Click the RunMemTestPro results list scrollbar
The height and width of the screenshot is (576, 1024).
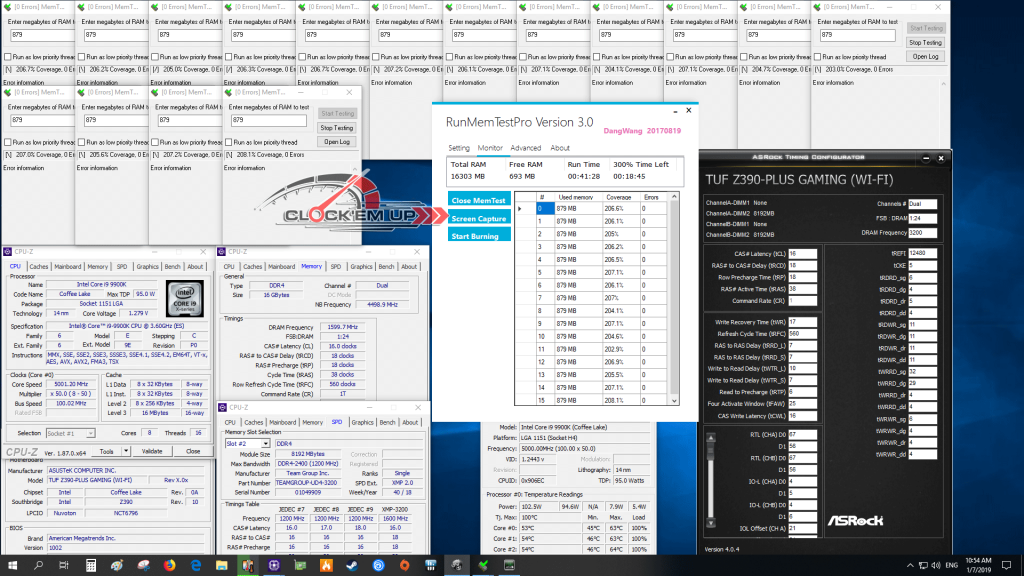pyautogui.click(x=676, y=300)
